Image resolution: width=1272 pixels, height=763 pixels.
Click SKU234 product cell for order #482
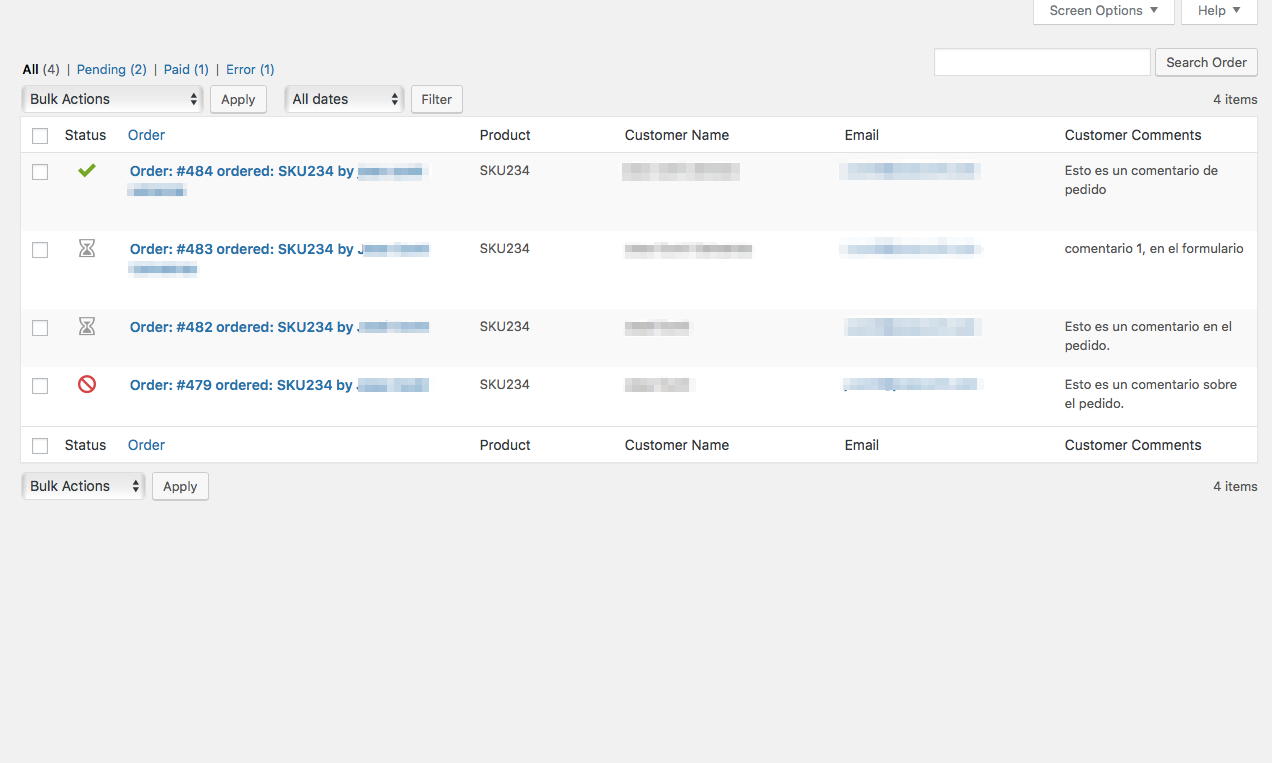[505, 327]
